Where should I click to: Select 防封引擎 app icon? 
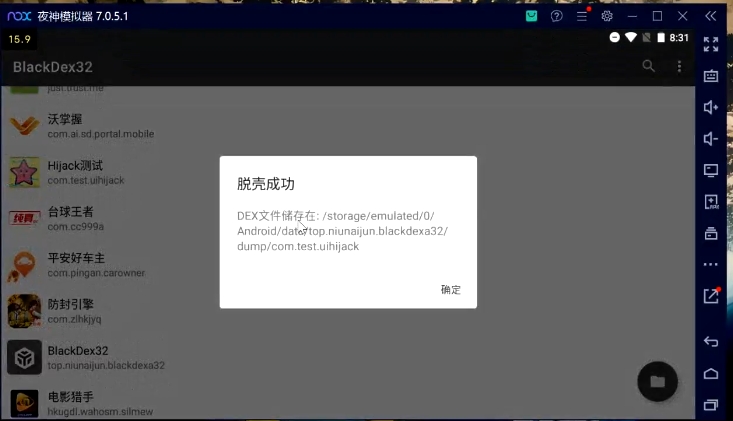[x=24, y=311]
